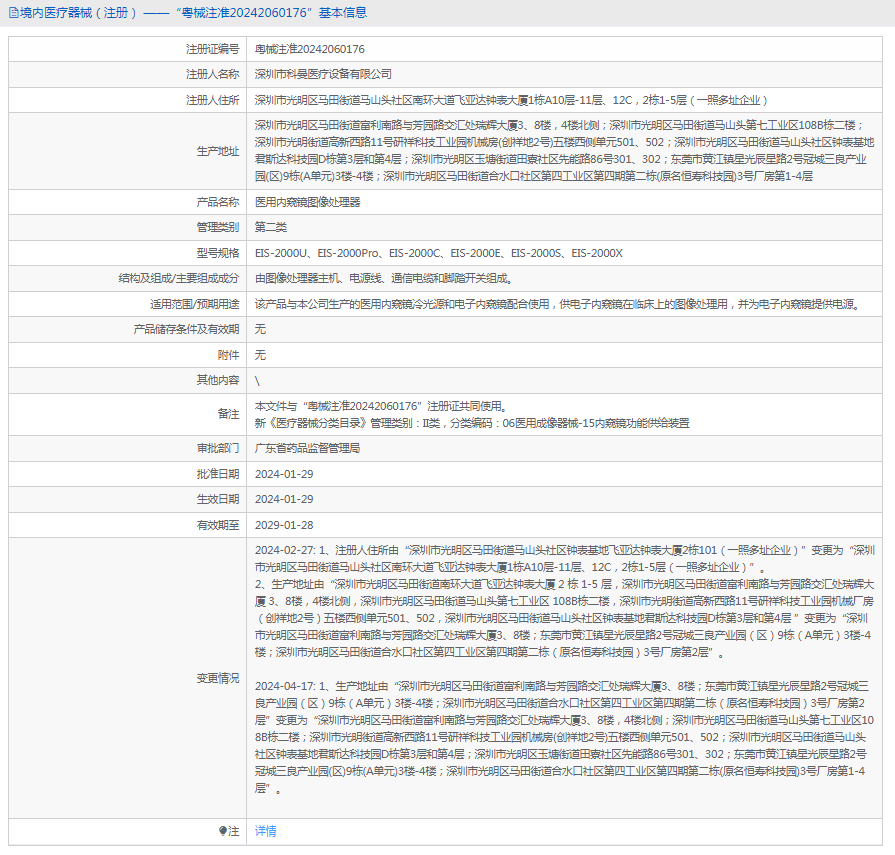Screen dimensions: 895x855
Task: Select registration number value 粤械注准20242060176
Action: pyautogui.click(x=309, y=49)
